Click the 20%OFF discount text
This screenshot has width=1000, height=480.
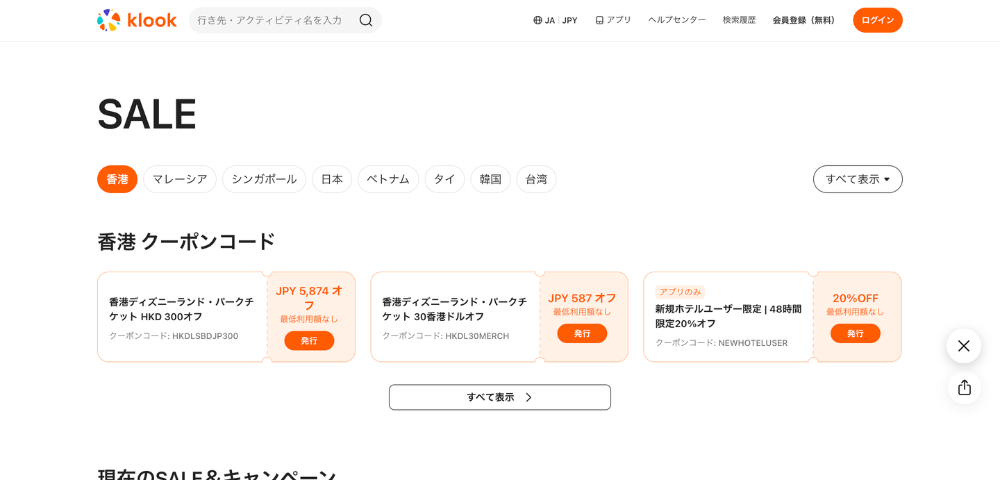tap(855, 298)
